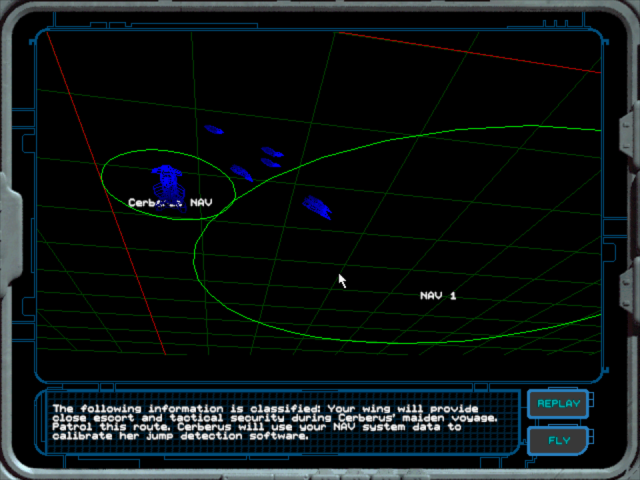This screenshot has height=480, width=640.
Task: Click the Cerberus capital ship wireframe
Action: point(168,188)
